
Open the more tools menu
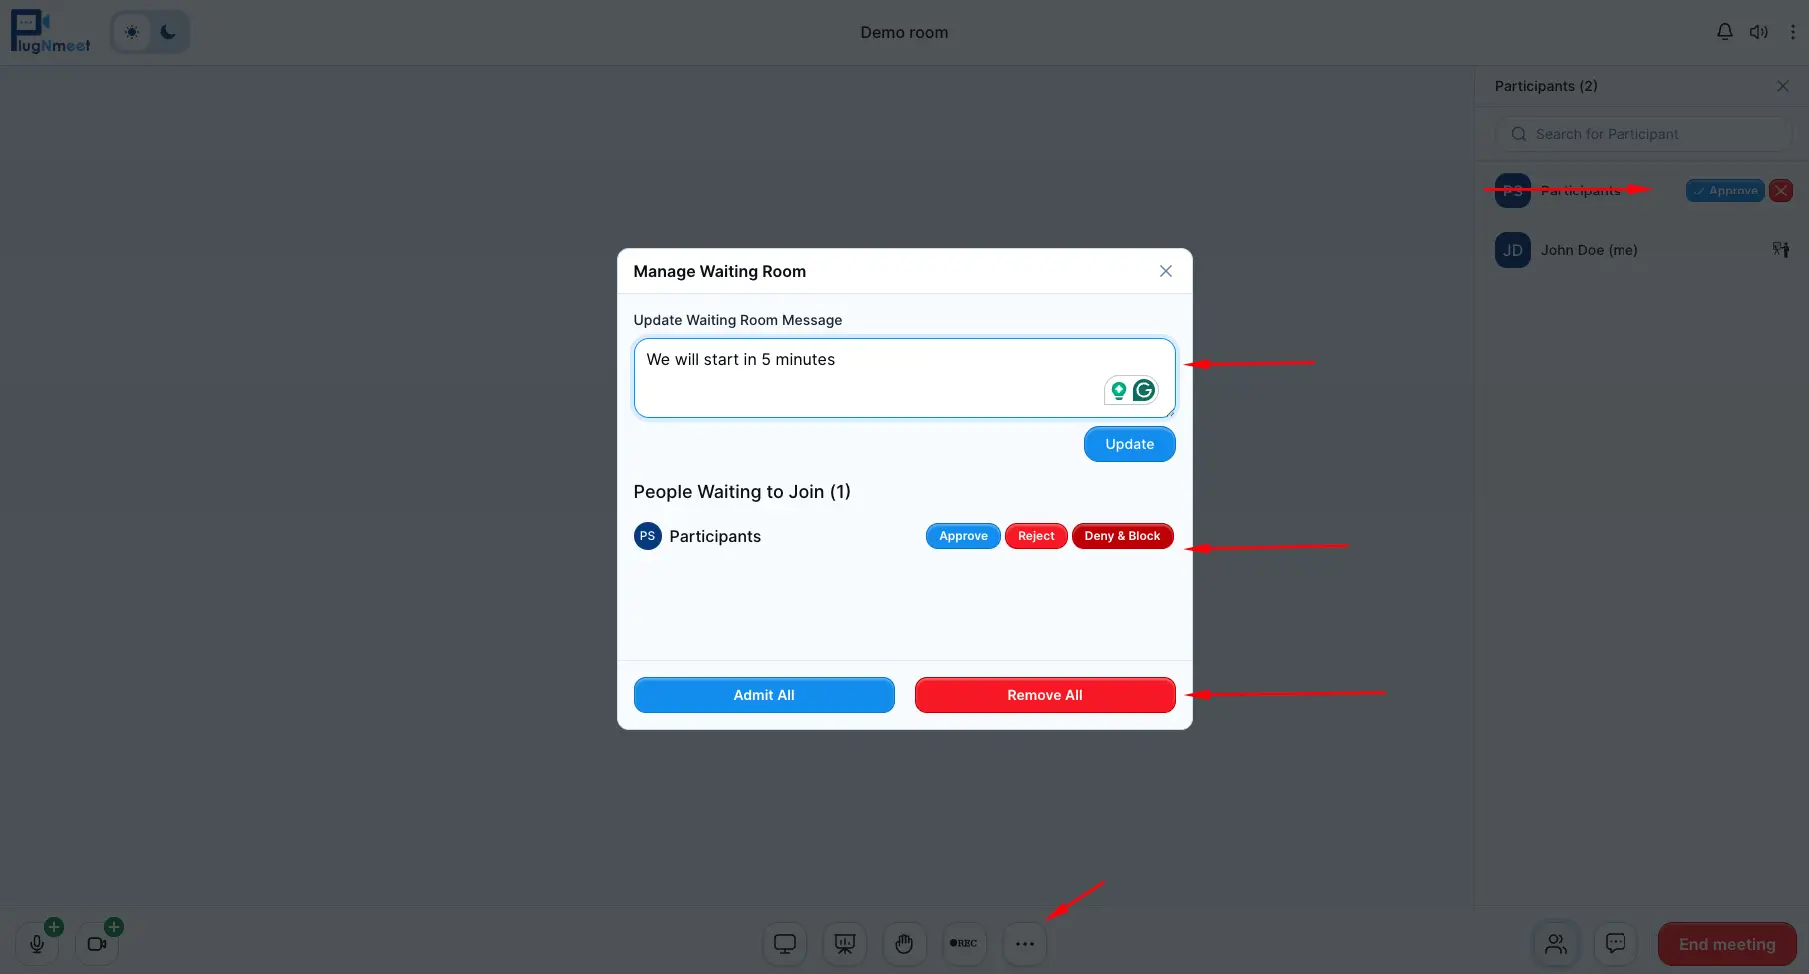click(x=1024, y=943)
